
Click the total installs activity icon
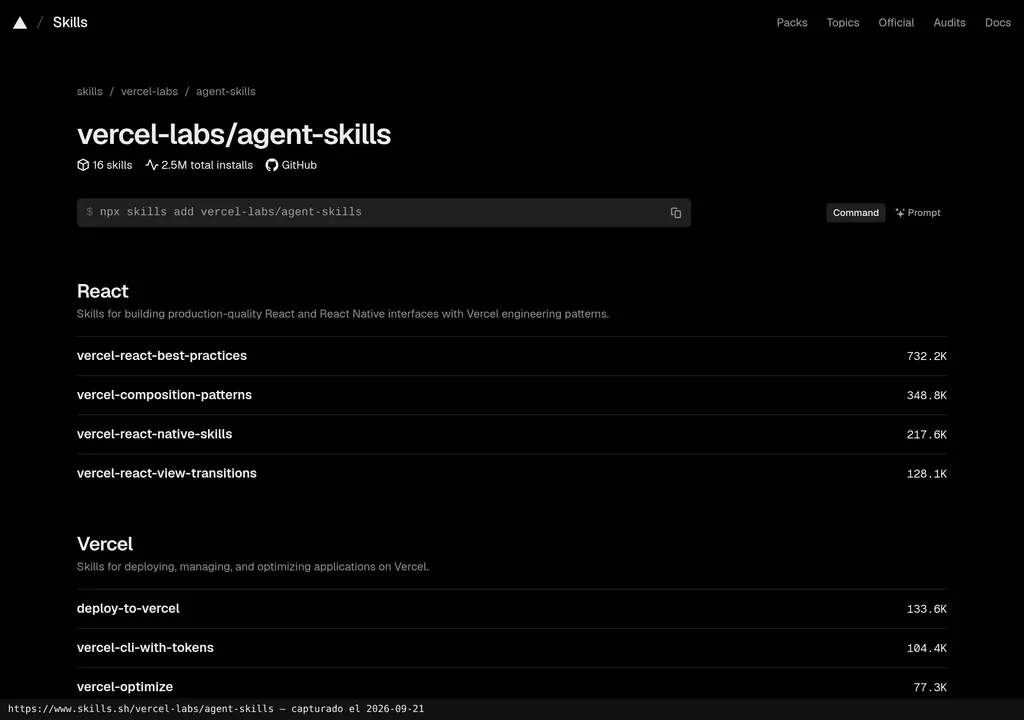coord(152,165)
